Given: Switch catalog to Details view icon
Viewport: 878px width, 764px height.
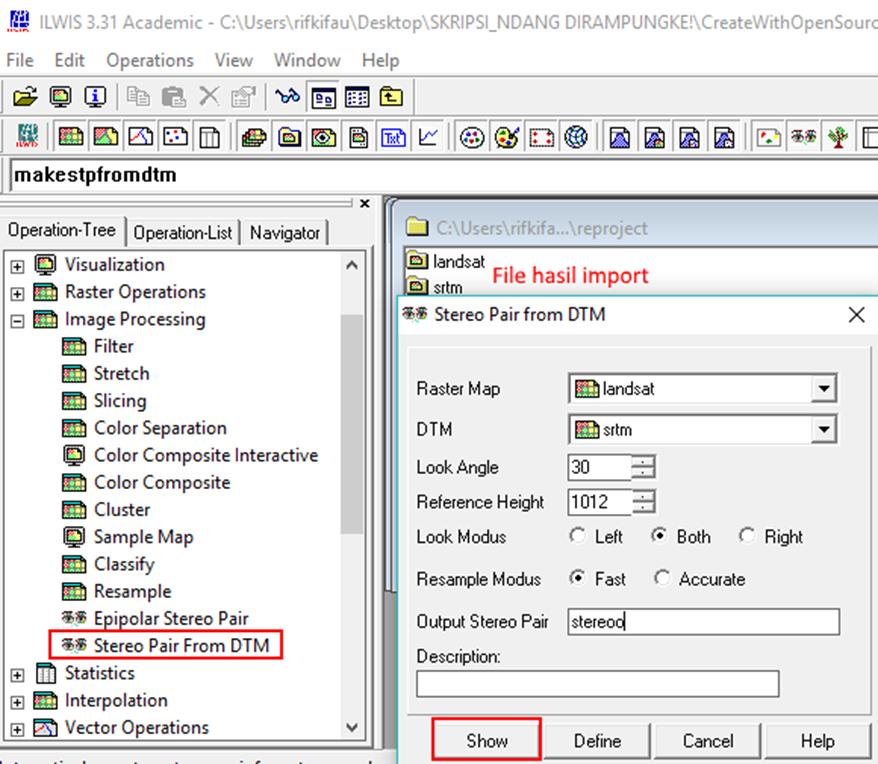Looking at the screenshot, I should pos(357,97).
